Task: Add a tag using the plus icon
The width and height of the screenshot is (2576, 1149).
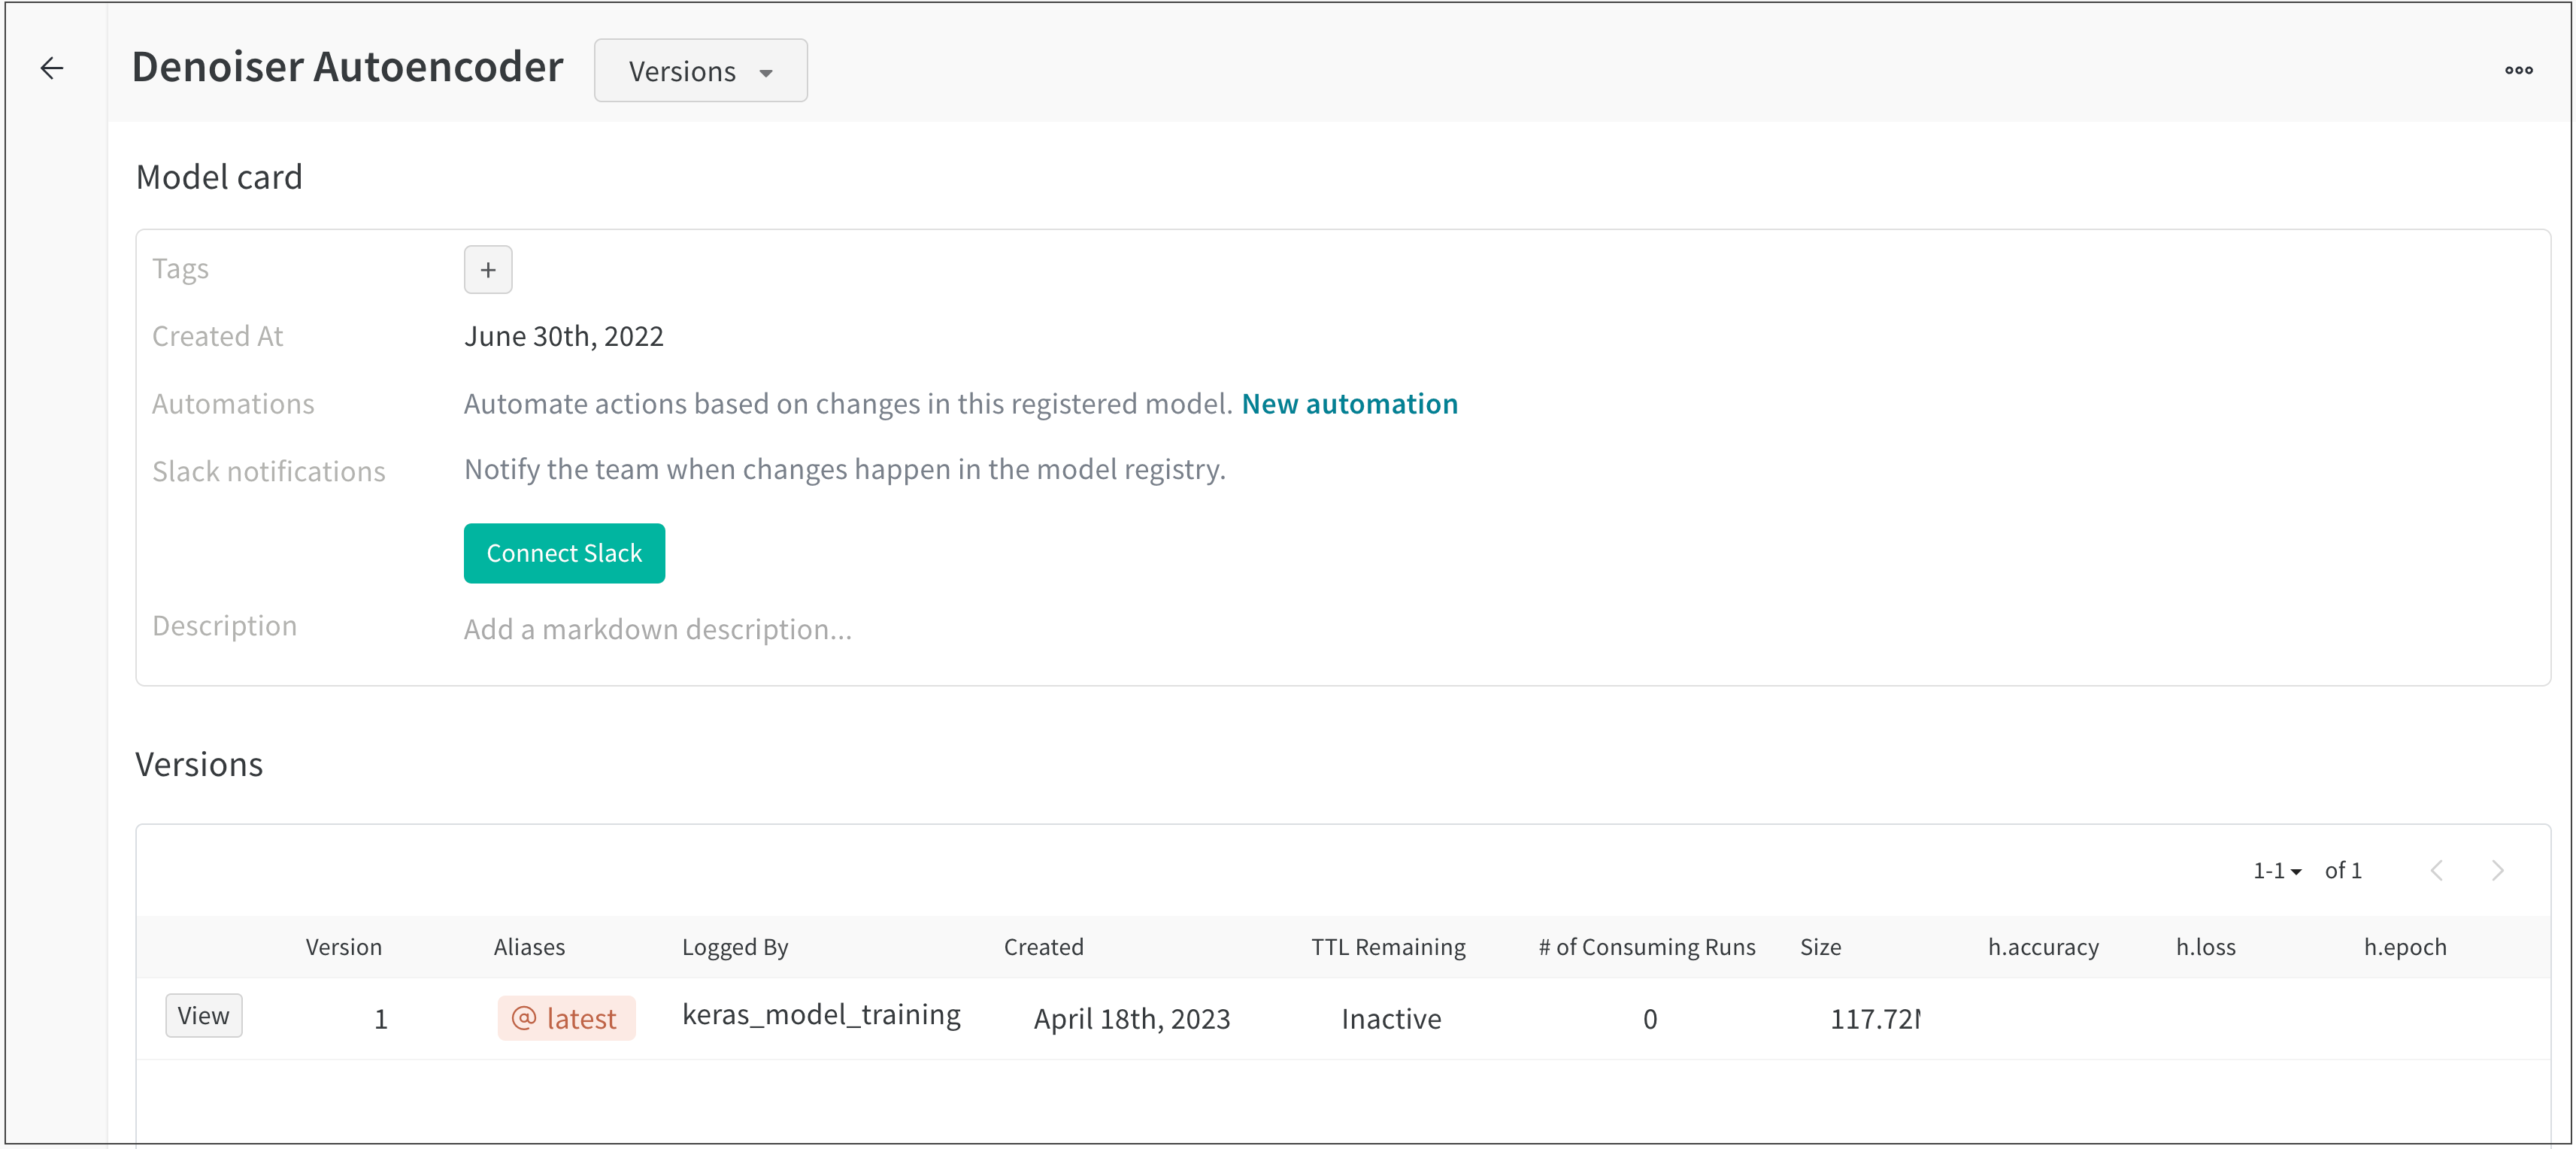Action: pos(487,269)
